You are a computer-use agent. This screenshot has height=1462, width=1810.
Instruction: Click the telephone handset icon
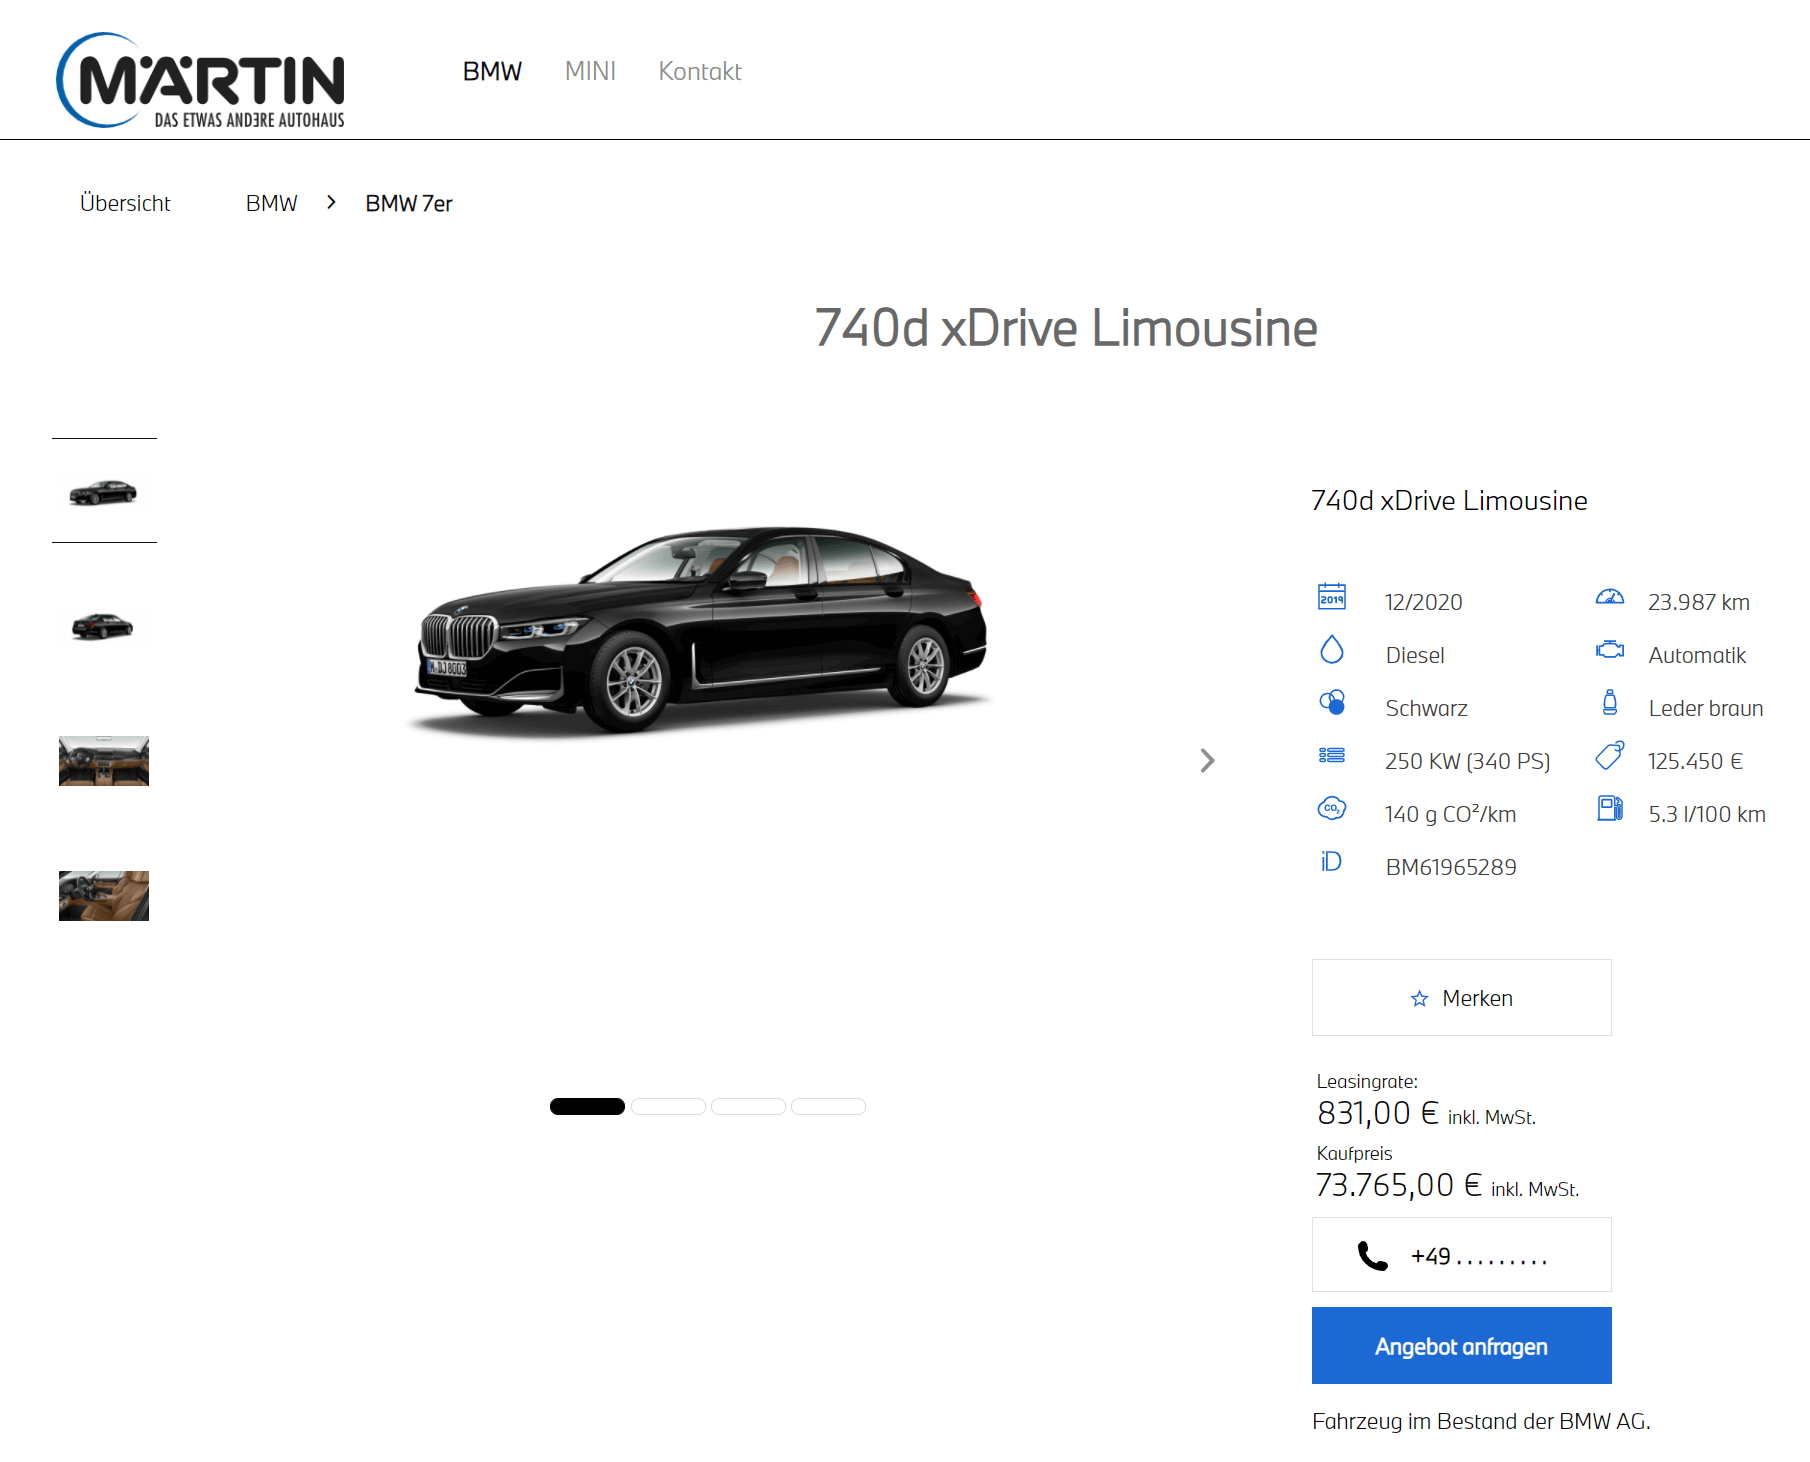tap(1373, 1256)
